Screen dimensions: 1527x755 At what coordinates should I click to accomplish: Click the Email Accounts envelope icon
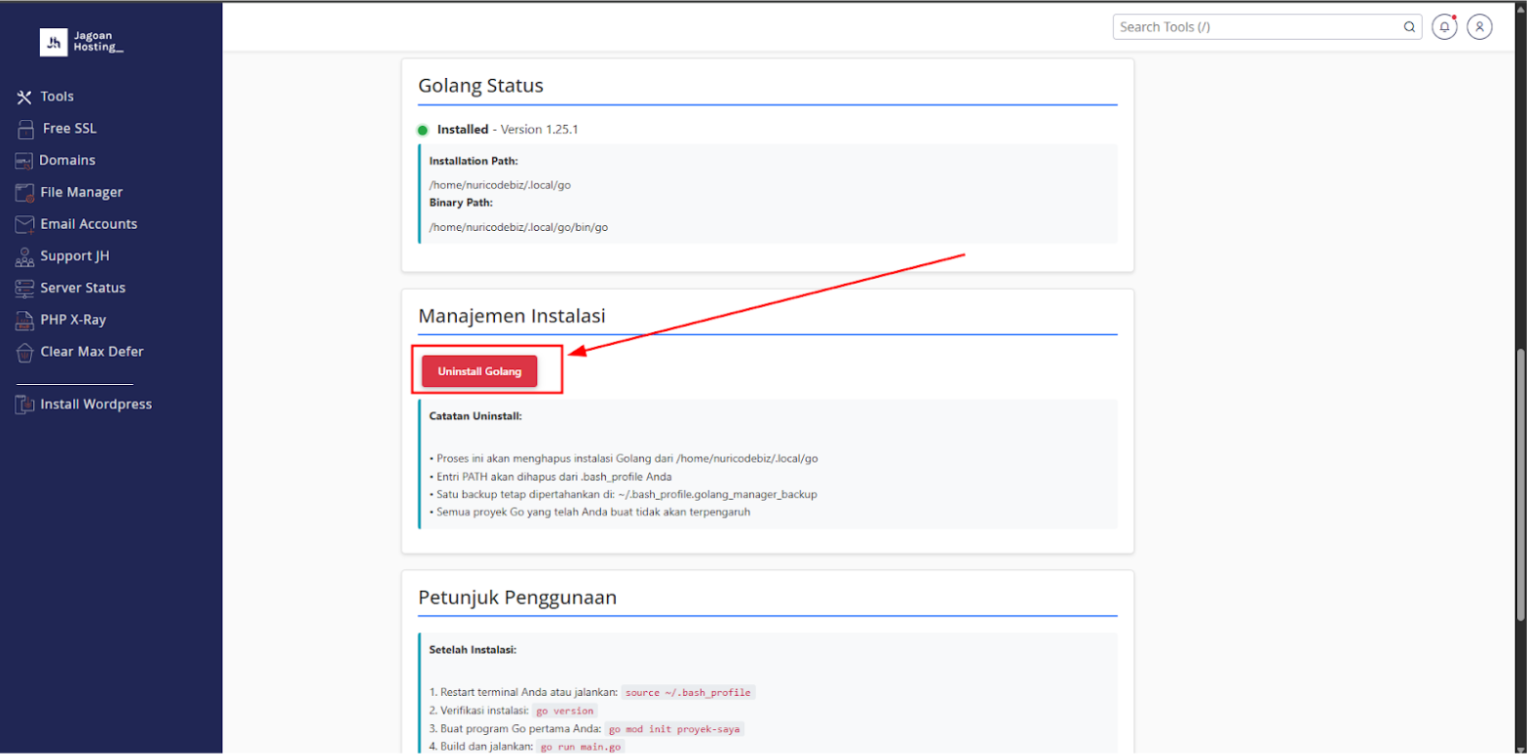pyautogui.click(x=24, y=225)
